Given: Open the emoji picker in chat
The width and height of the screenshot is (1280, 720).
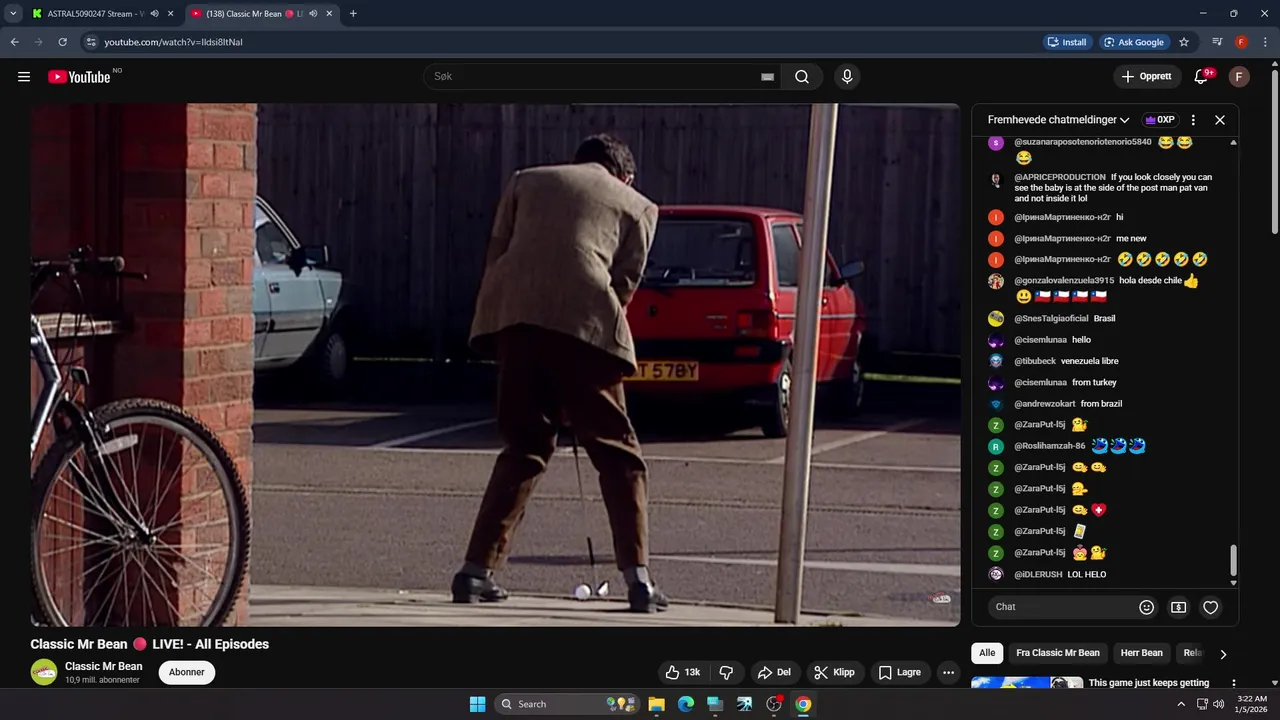Looking at the screenshot, I should click(1147, 607).
